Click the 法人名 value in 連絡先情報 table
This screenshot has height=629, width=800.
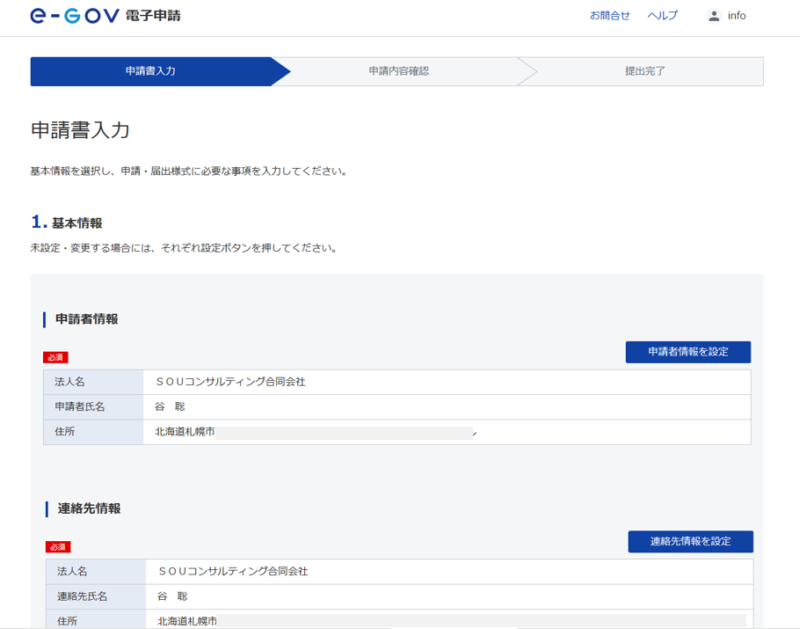pyautogui.click(x=232, y=572)
